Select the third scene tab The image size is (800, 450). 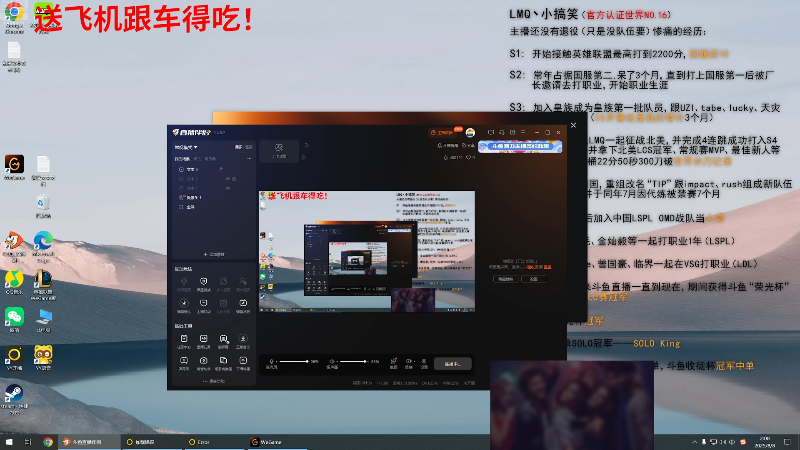tap(210, 159)
